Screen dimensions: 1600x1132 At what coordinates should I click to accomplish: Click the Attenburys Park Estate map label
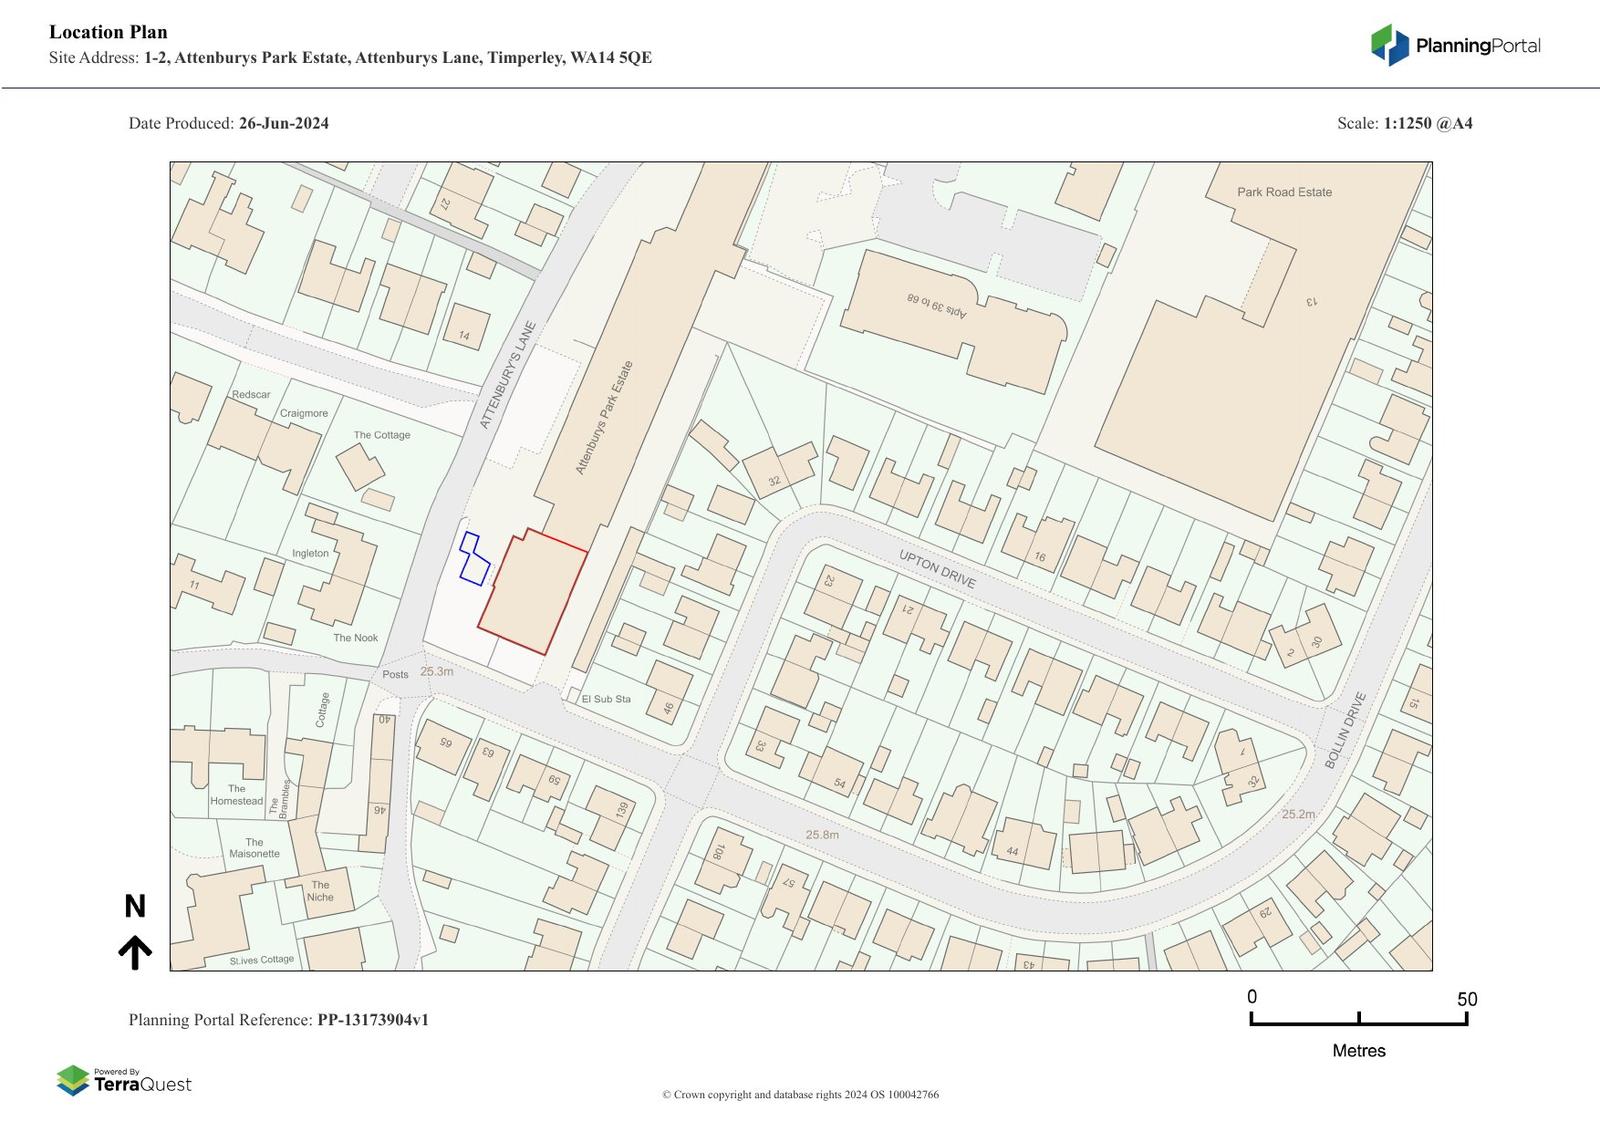[x=604, y=417]
